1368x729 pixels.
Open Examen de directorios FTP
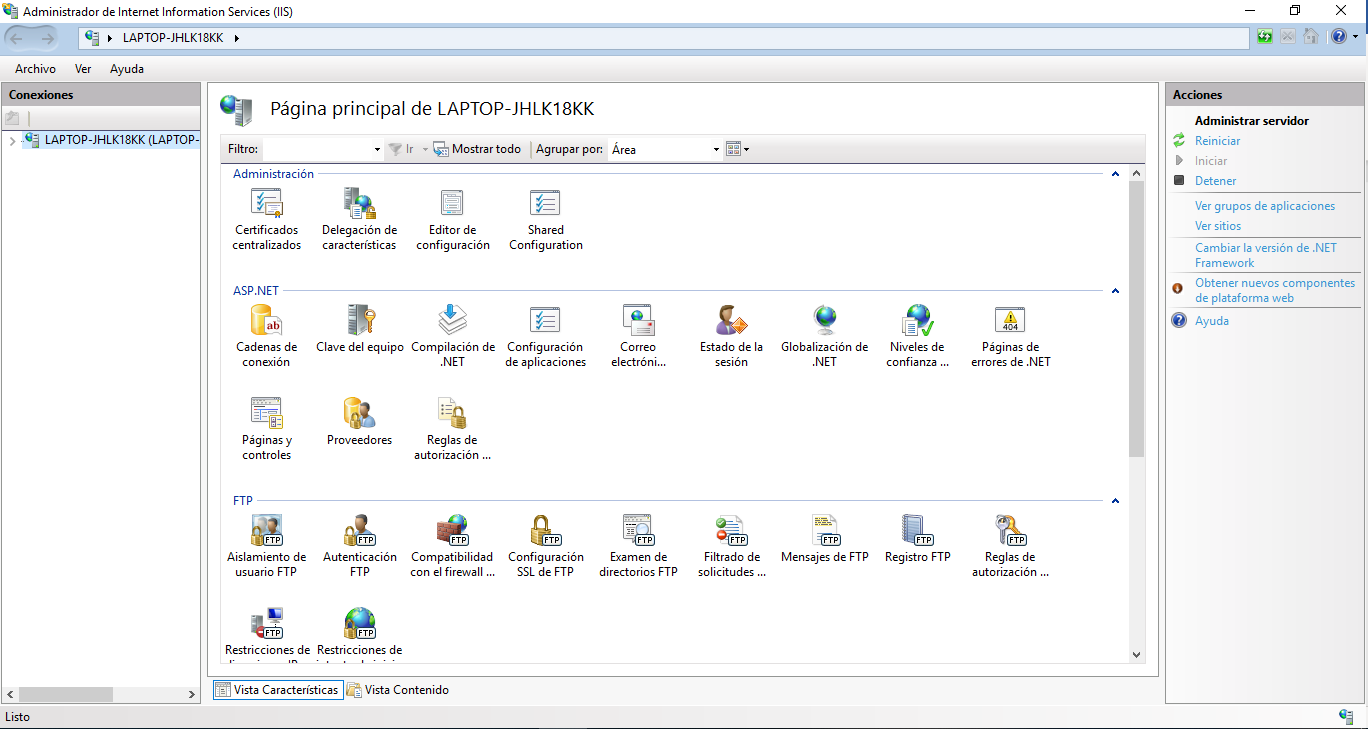638,546
